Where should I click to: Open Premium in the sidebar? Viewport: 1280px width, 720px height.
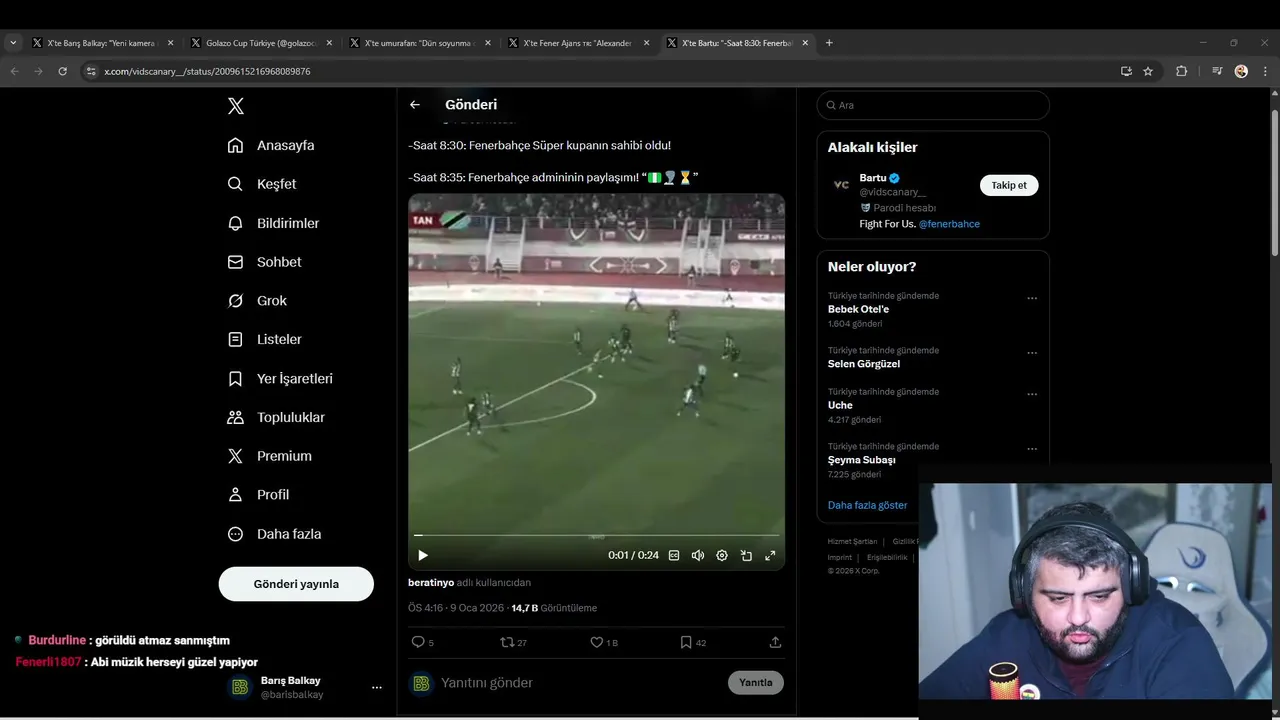point(270,456)
